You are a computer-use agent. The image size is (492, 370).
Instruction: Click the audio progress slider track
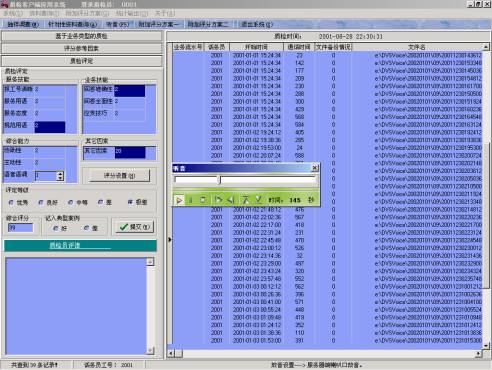(245, 180)
